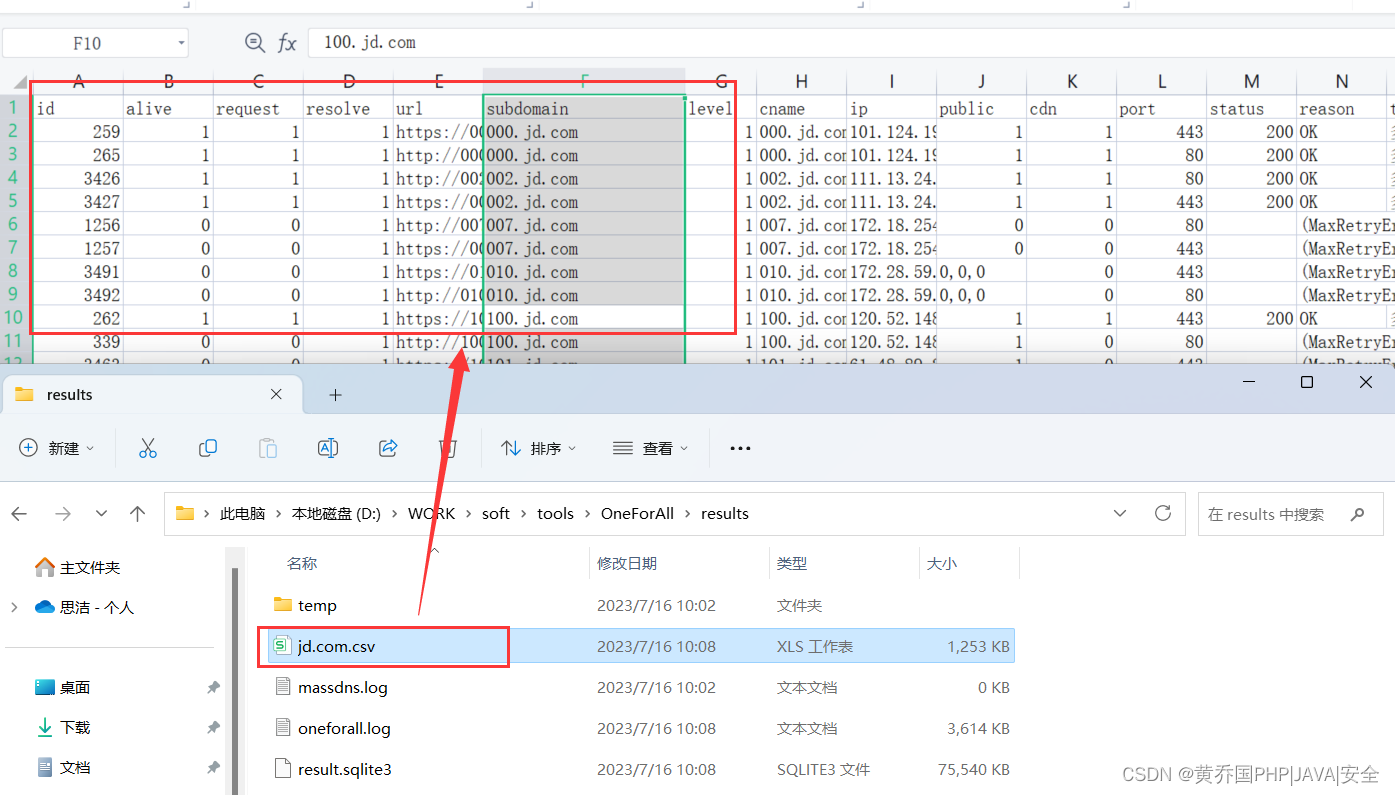Open the 新建 dropdown menu
The height and width of the screenshot is (795, 1395).
[x=58, y=448]
